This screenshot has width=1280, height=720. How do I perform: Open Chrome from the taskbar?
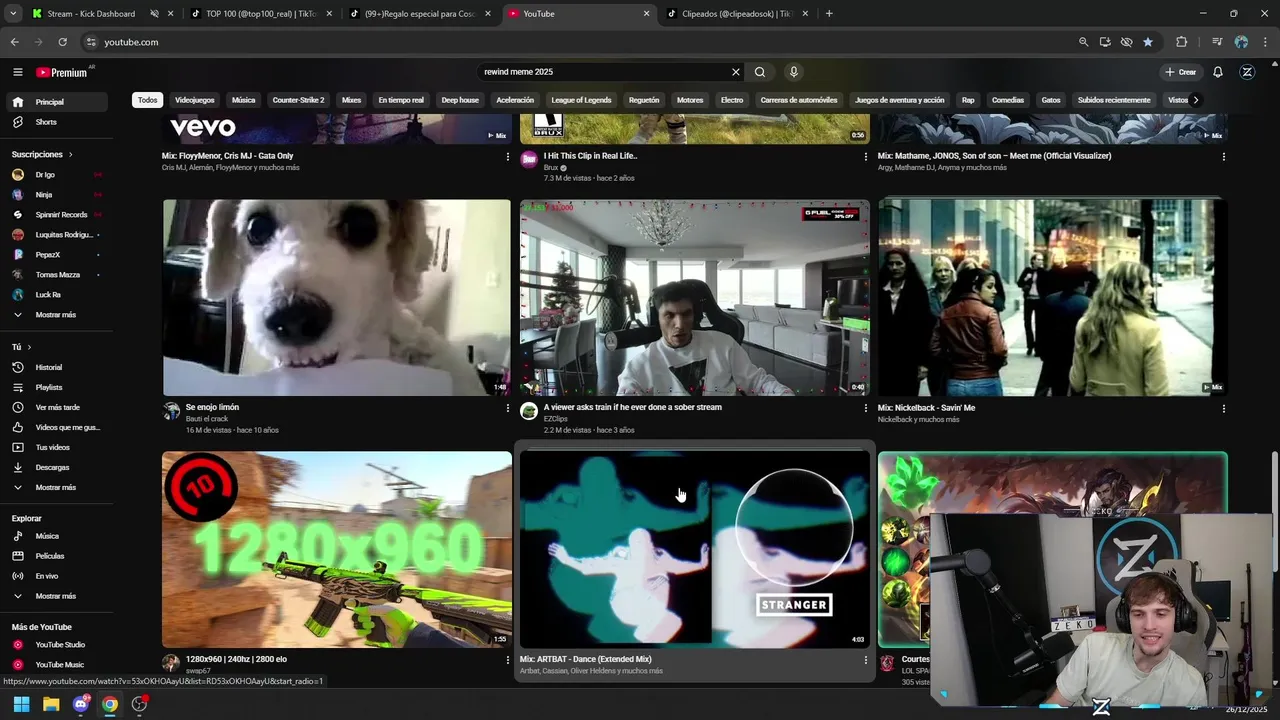tap(110, 704)
